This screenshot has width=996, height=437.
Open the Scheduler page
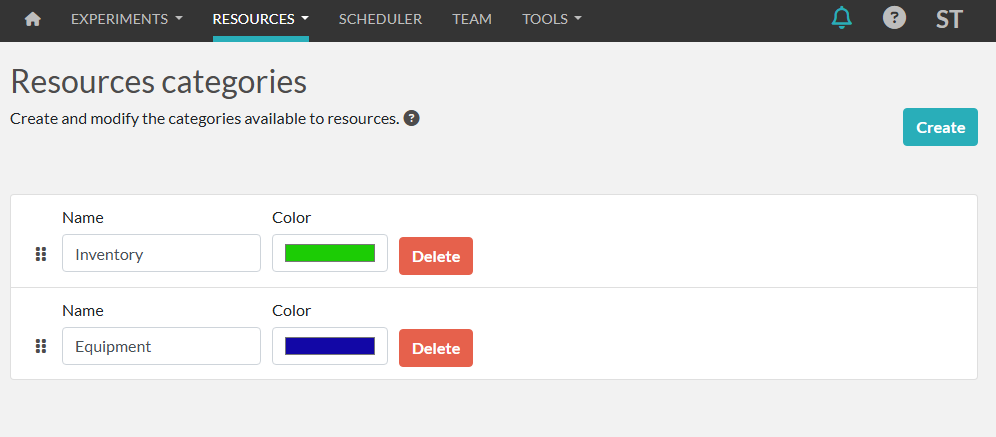(380, 19)
